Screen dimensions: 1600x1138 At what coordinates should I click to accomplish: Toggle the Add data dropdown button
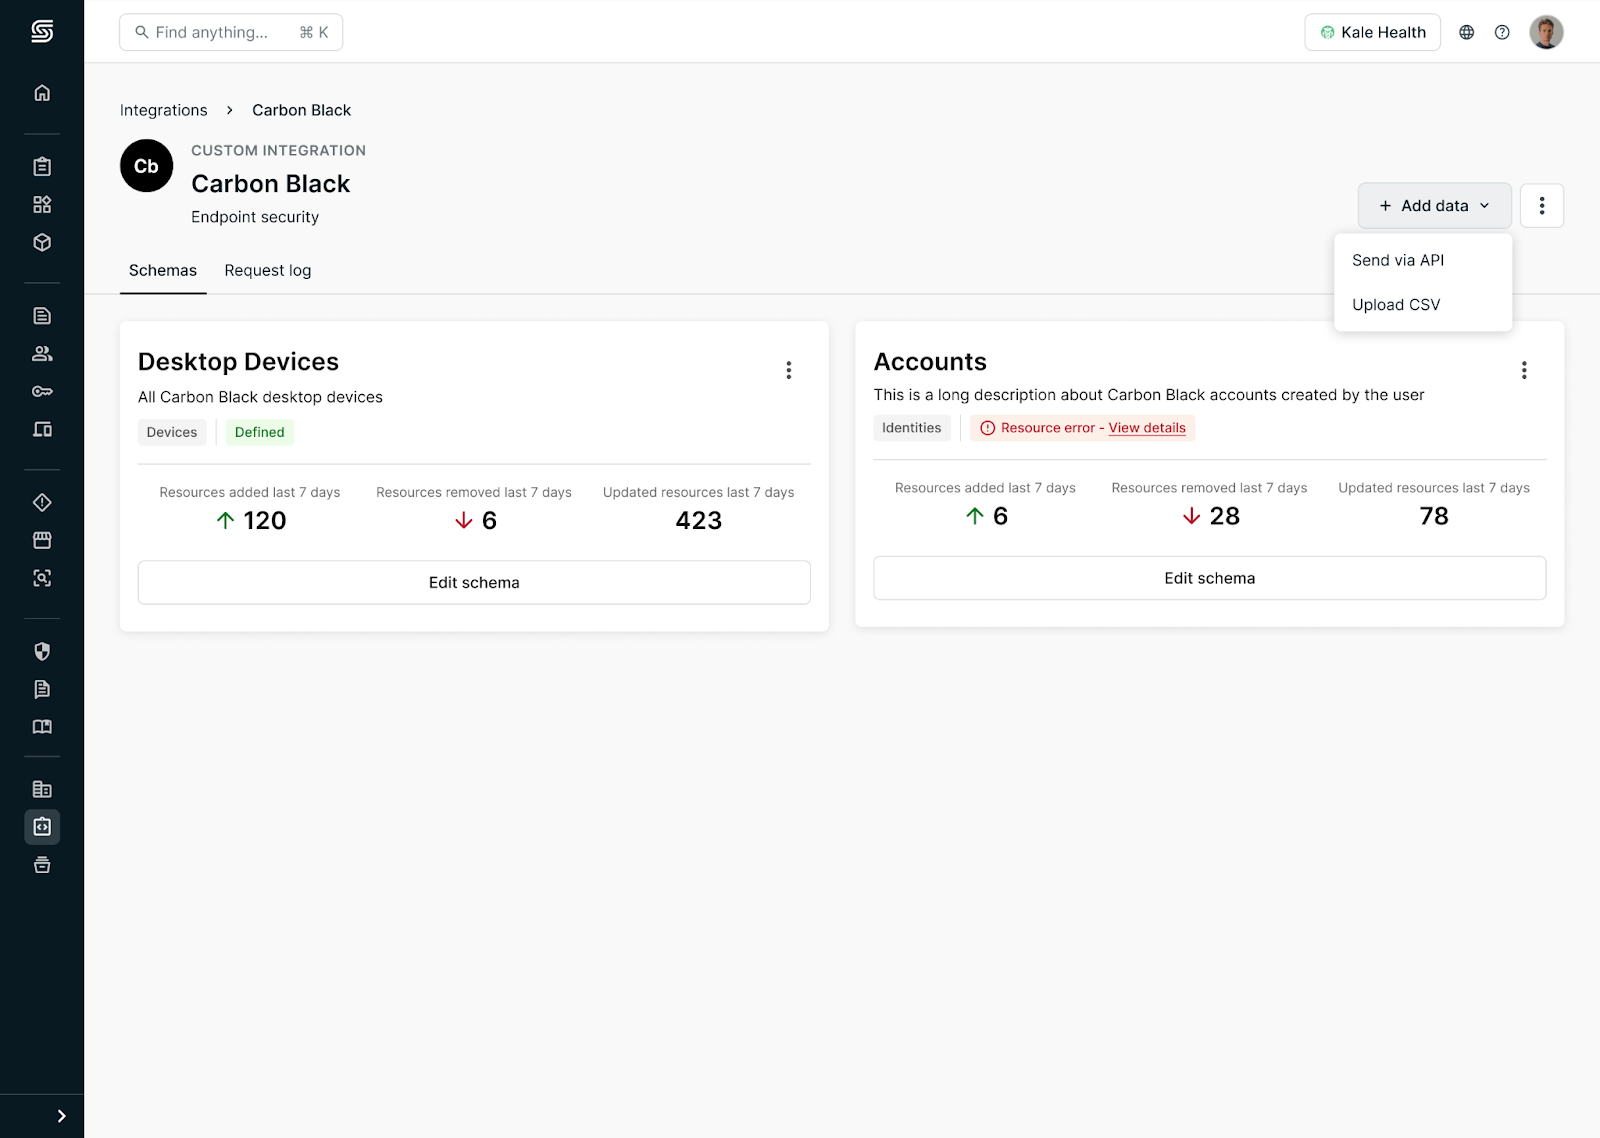[x=1434, y=206]
